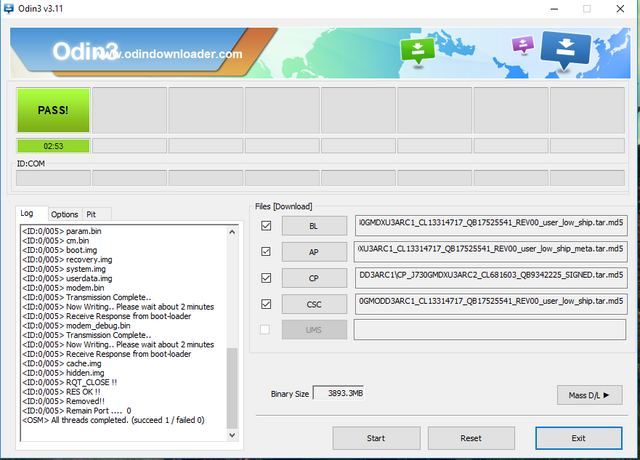Select log line 'recovery.img'
The image size is (640, 460).
click(67, 260)
